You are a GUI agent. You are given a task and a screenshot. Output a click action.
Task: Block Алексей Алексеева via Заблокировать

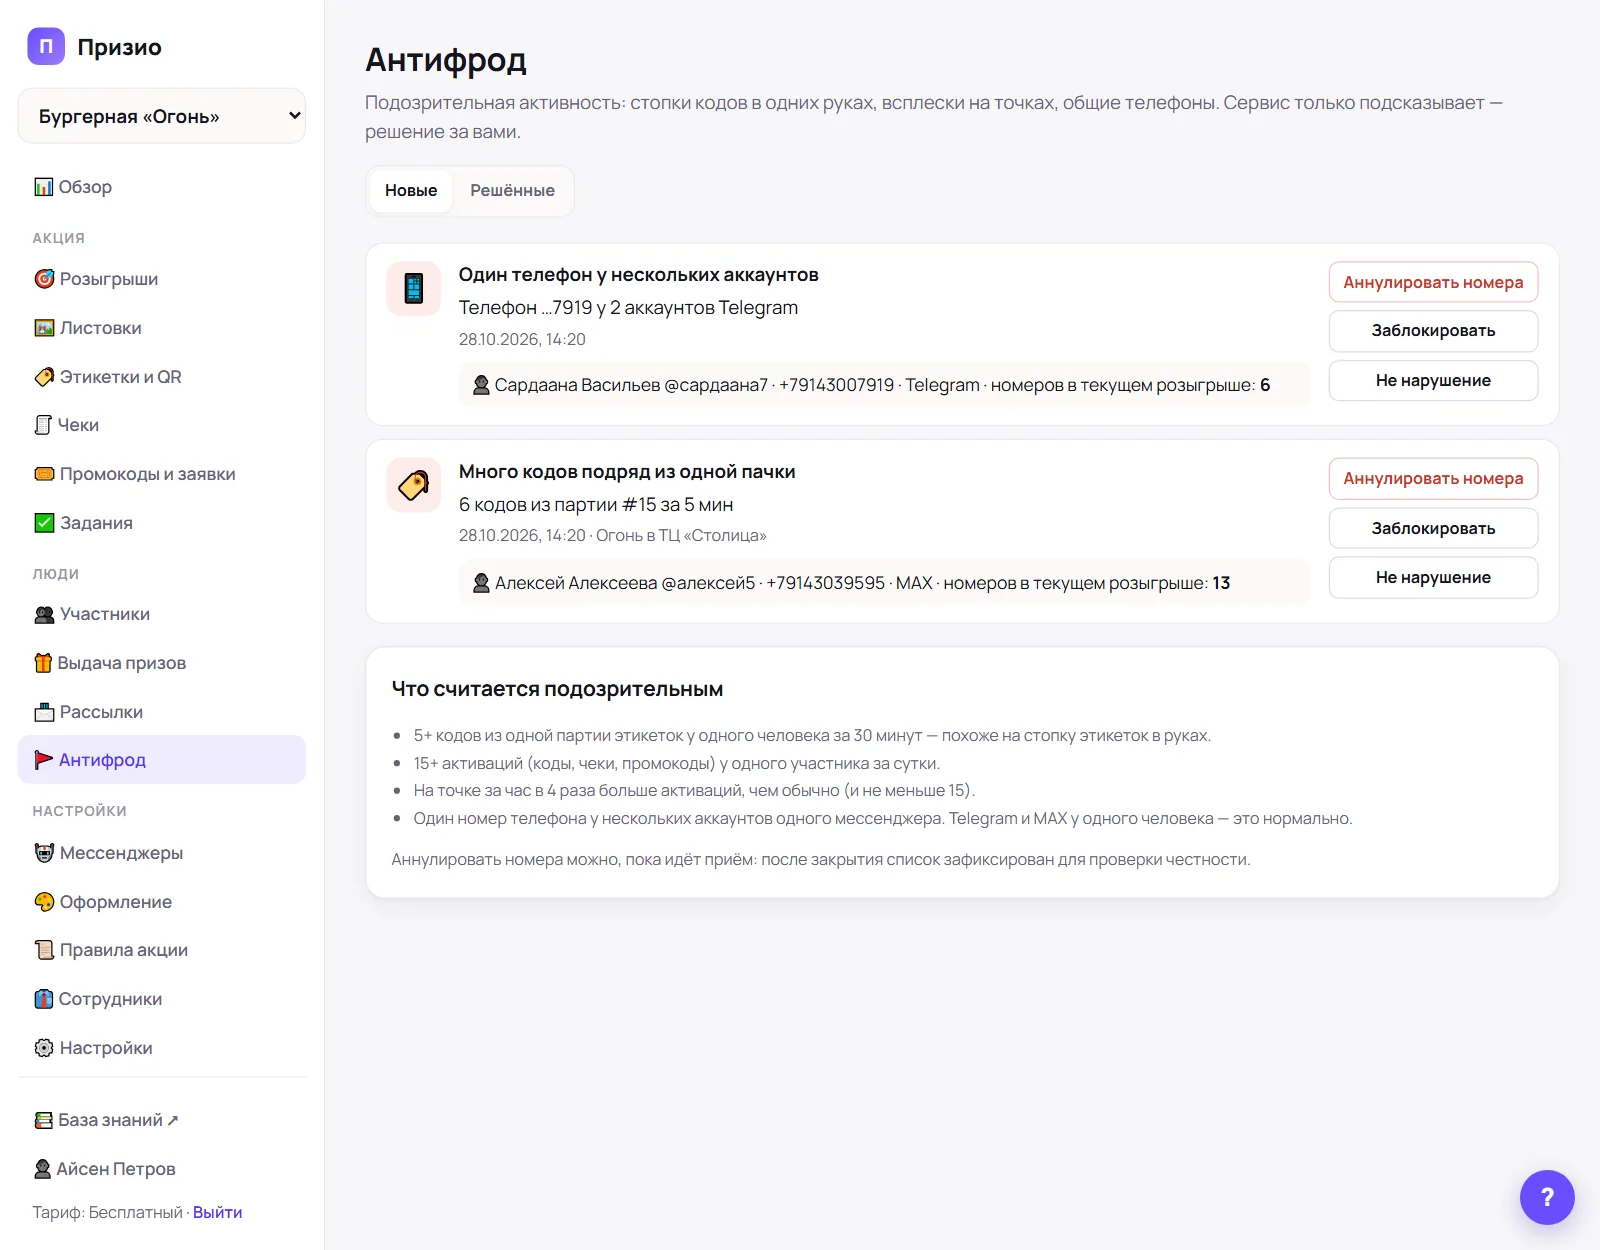click(1433, 528)
